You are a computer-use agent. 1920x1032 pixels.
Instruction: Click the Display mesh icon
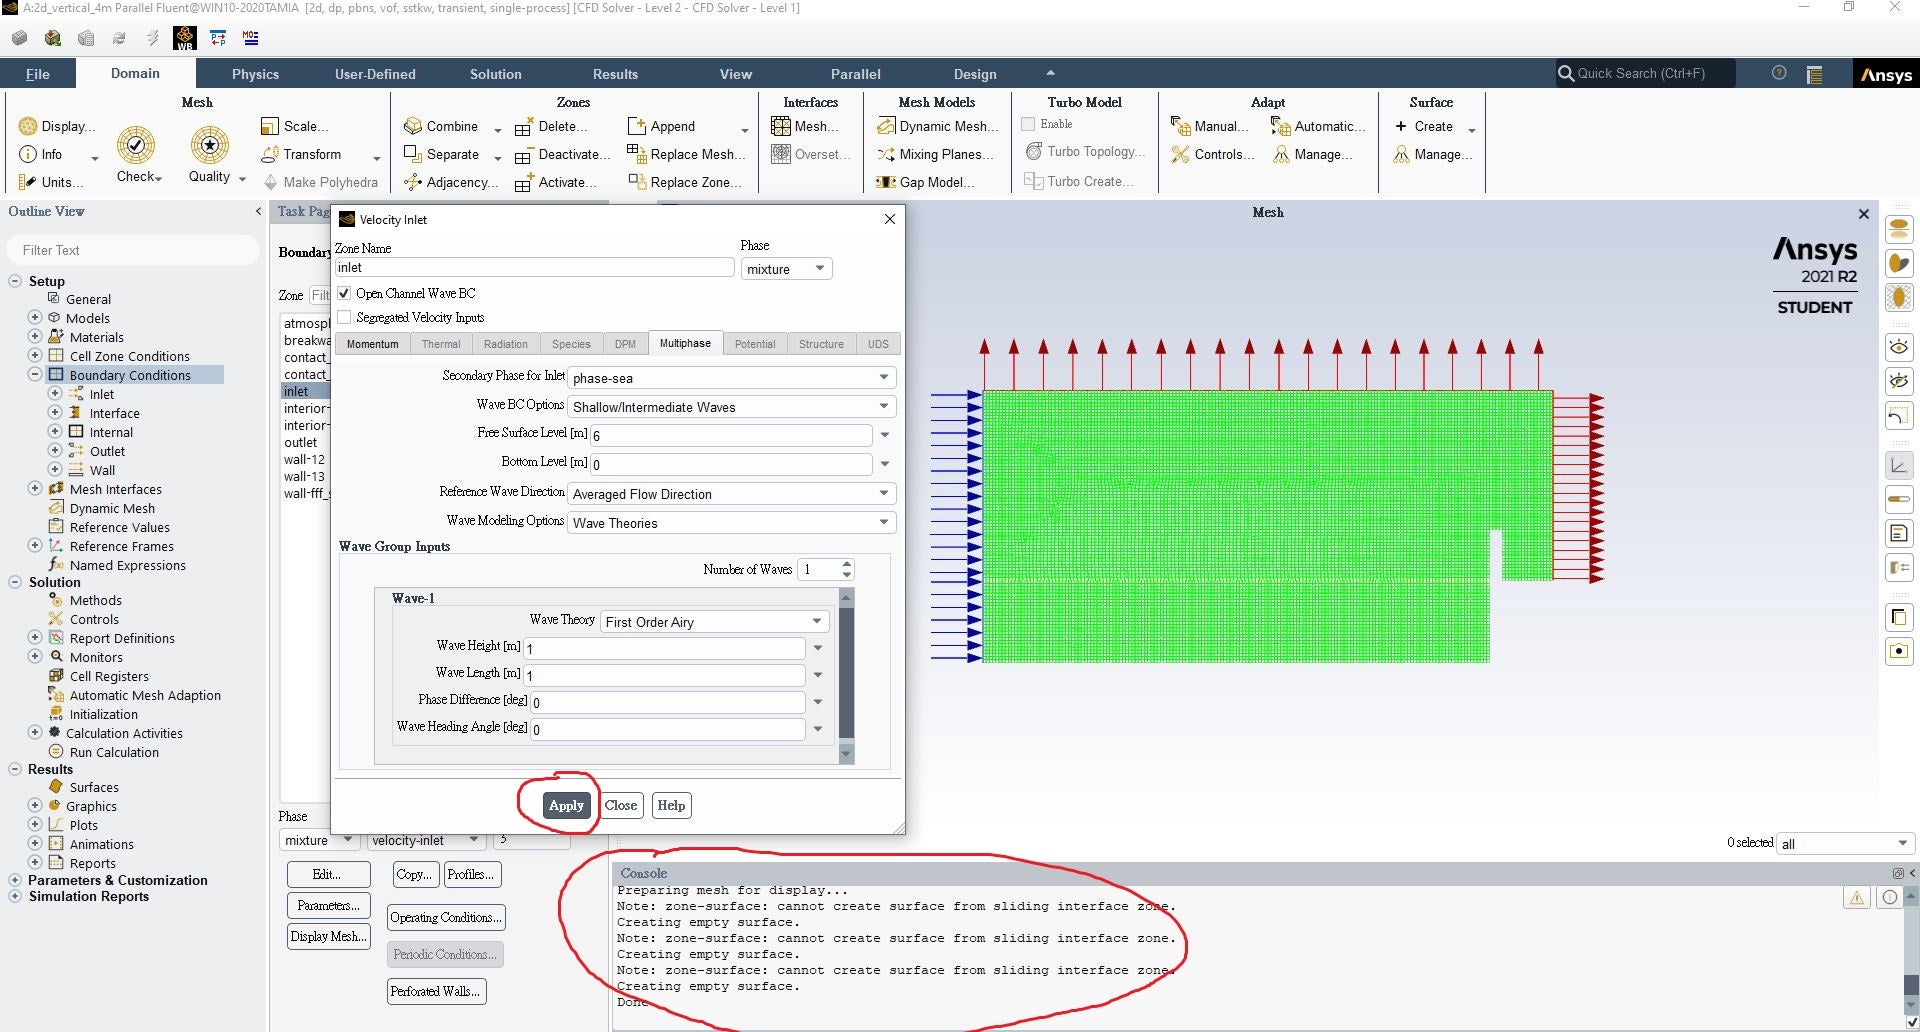point(28,126)
